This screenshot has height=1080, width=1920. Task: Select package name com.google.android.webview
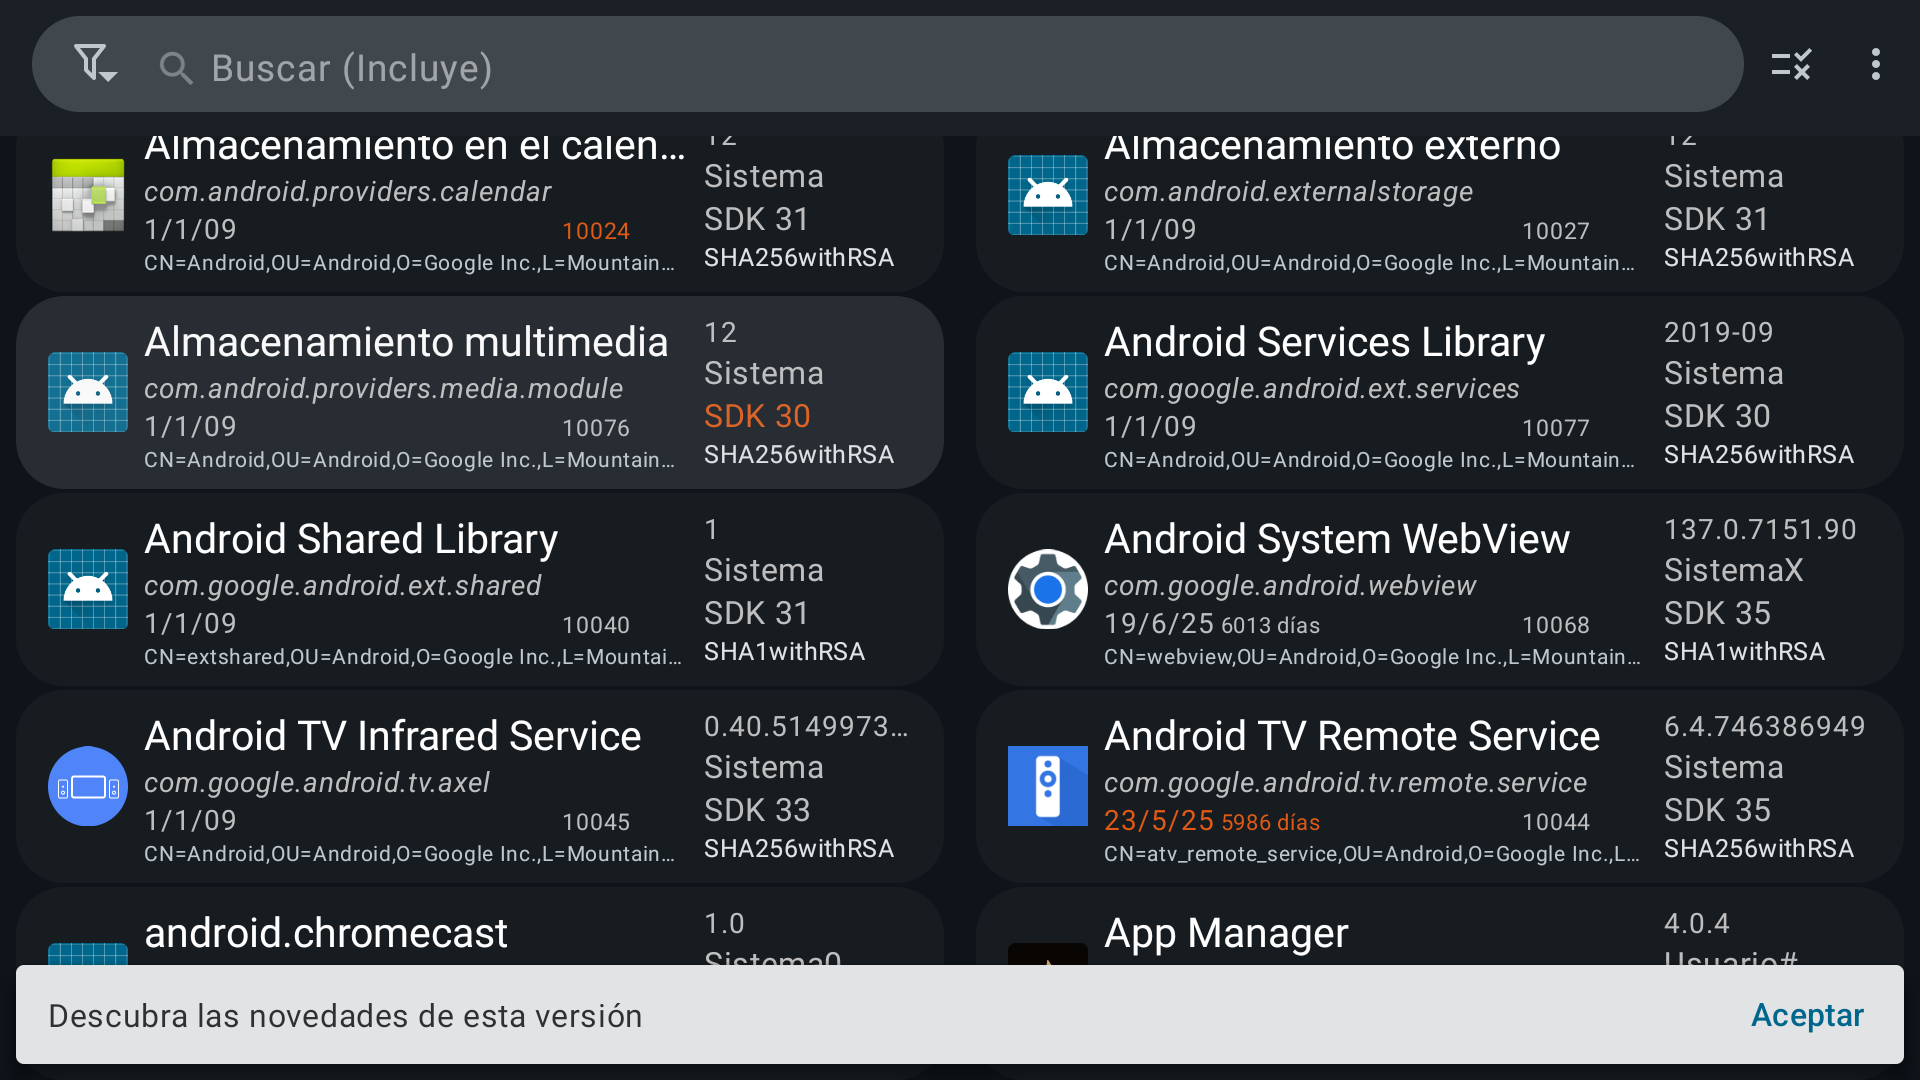pos(1290,585)
